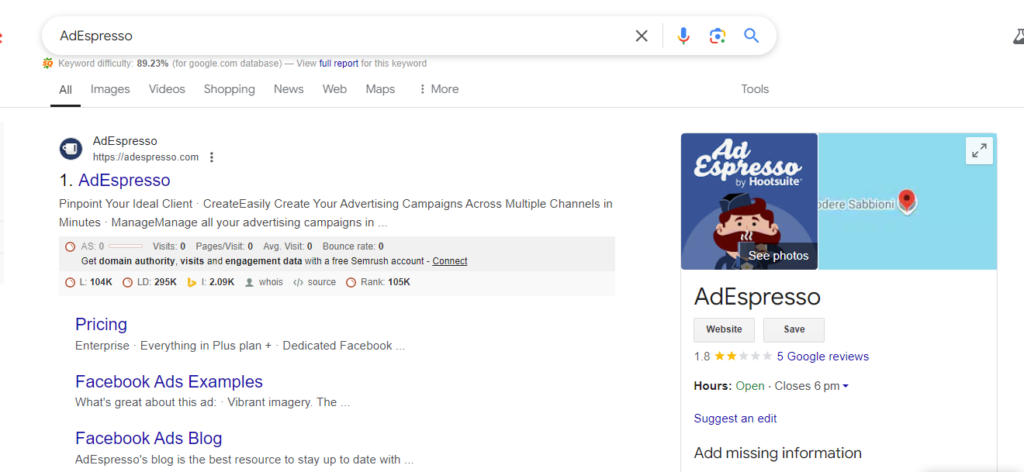Click the blue magnifying glass search icon
The height and width of the screenshot is (472, 1024).
[752, 36]
